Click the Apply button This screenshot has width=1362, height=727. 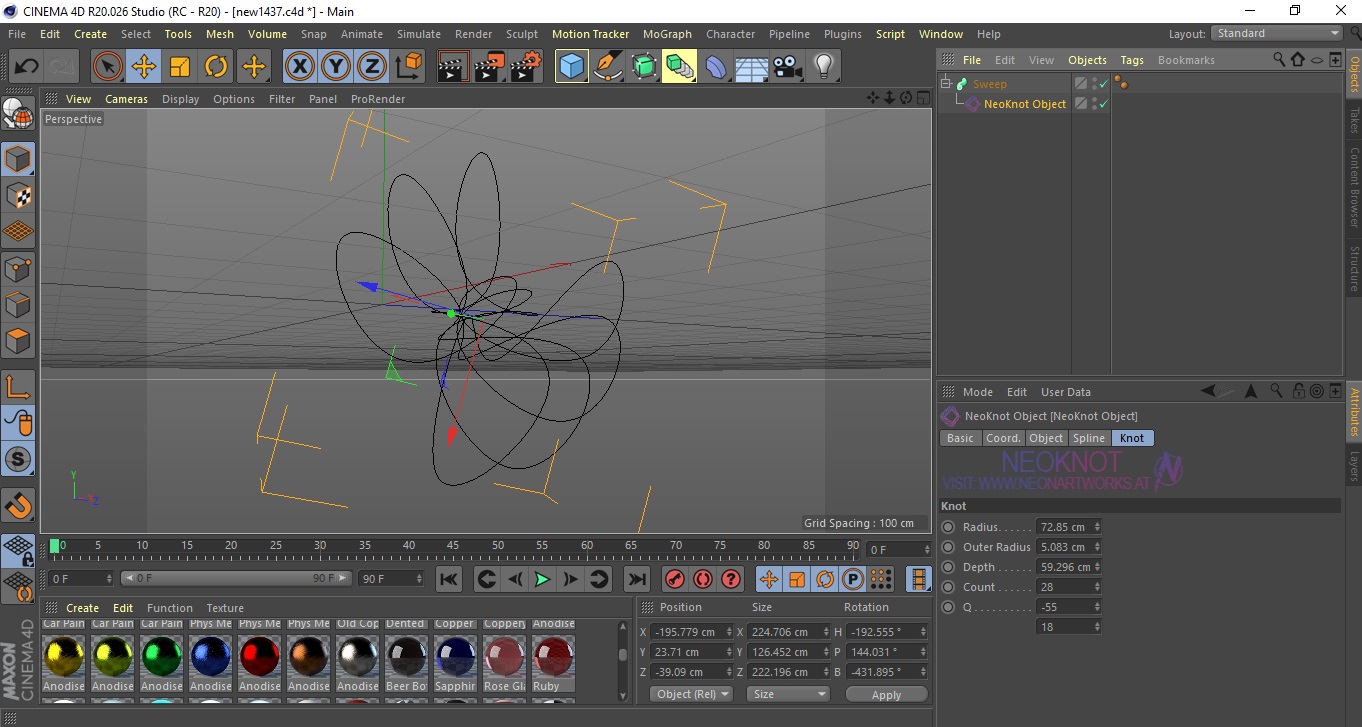click(886, 694)
